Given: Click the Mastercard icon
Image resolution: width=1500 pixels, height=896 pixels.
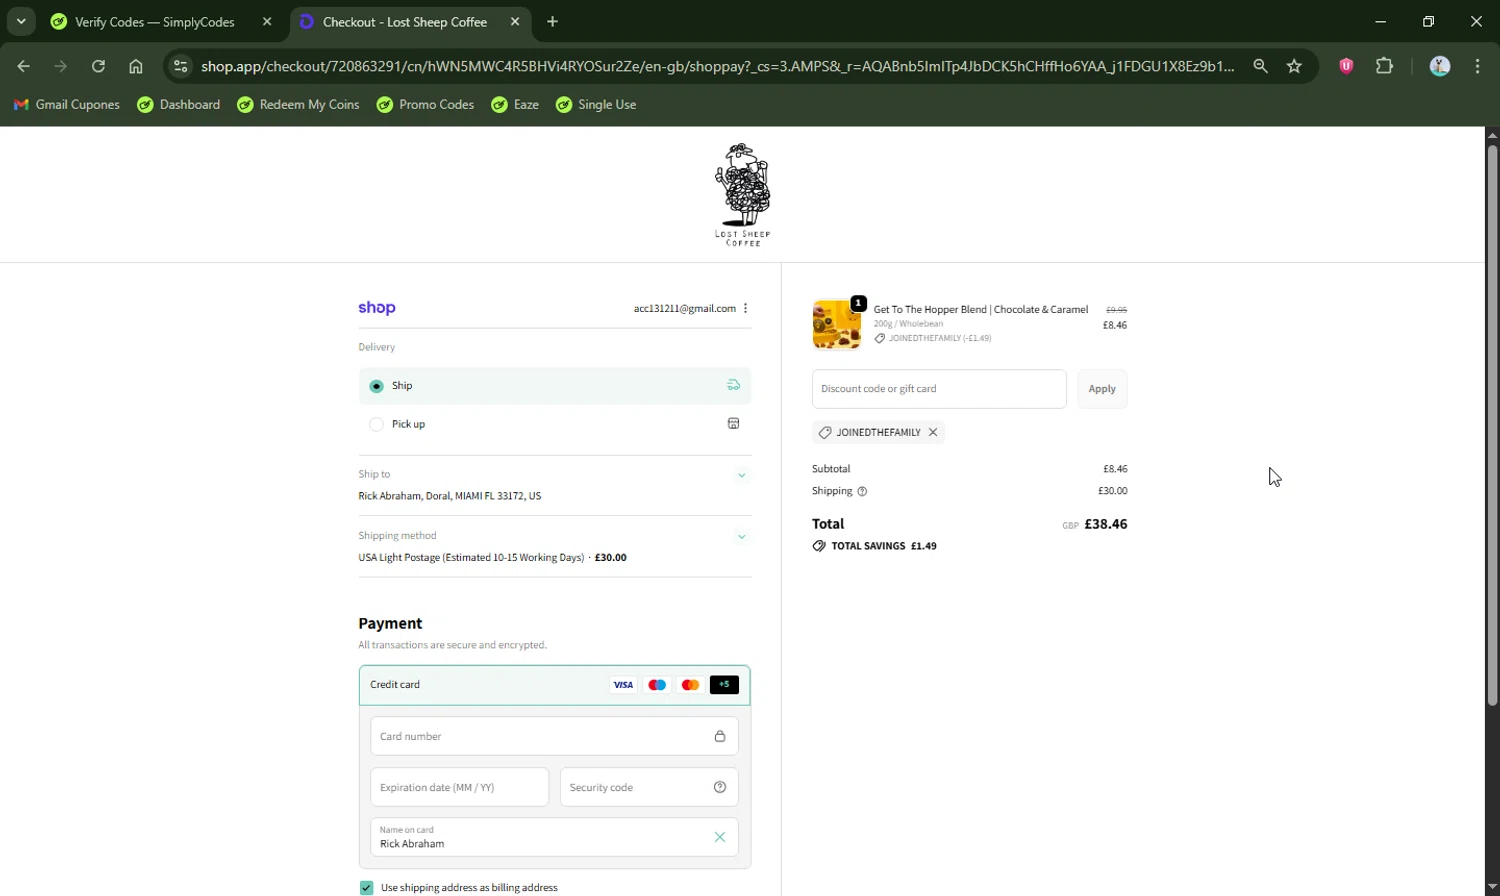Looking at the screenshot, I should coord(690,685).
